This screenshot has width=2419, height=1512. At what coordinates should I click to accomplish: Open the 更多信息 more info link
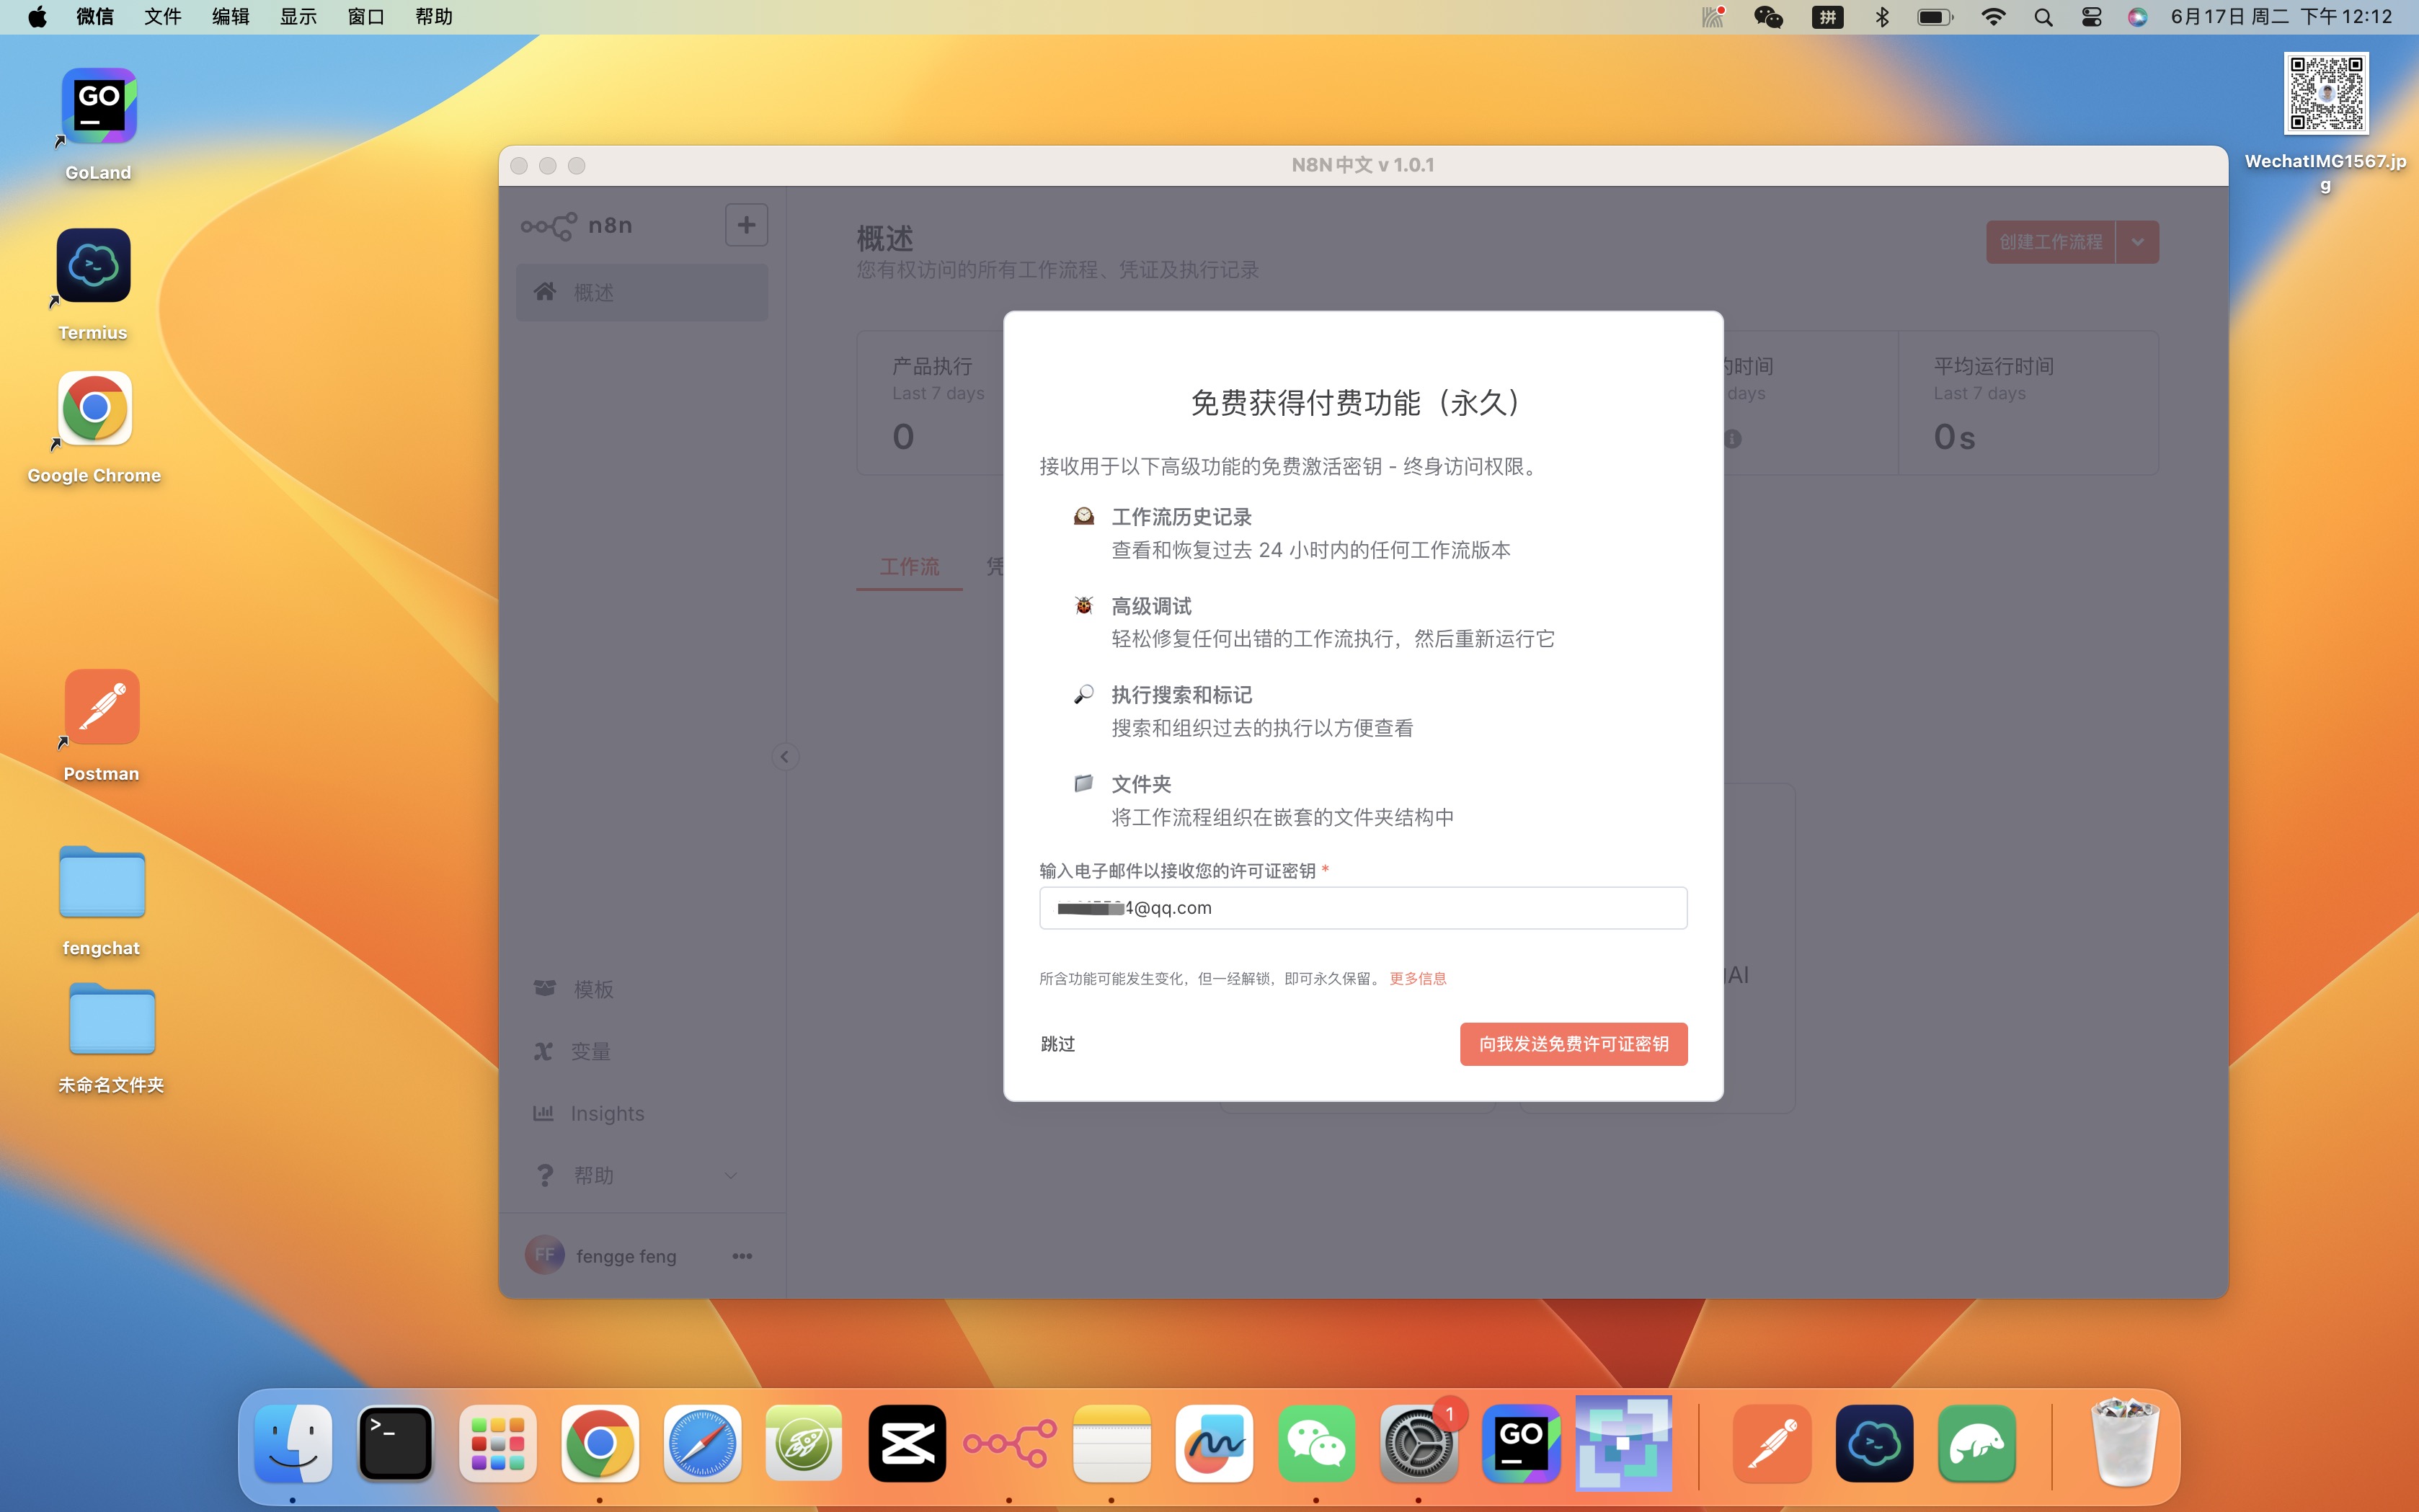(x=1417, y=978)
